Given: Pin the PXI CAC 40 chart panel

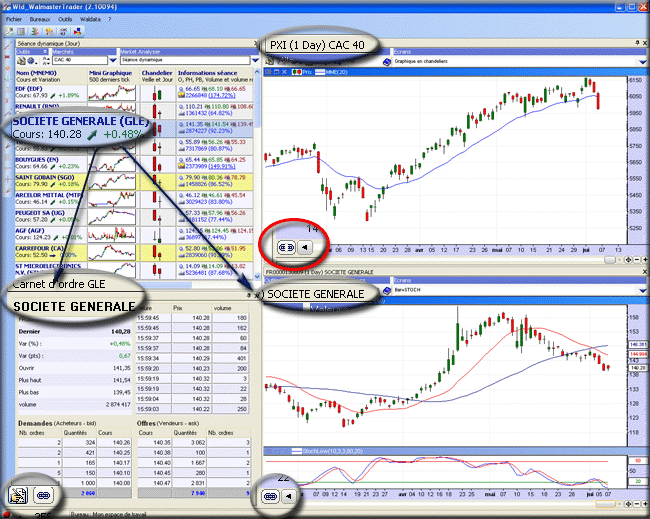Looking at the screenshot, I should 637,43.
